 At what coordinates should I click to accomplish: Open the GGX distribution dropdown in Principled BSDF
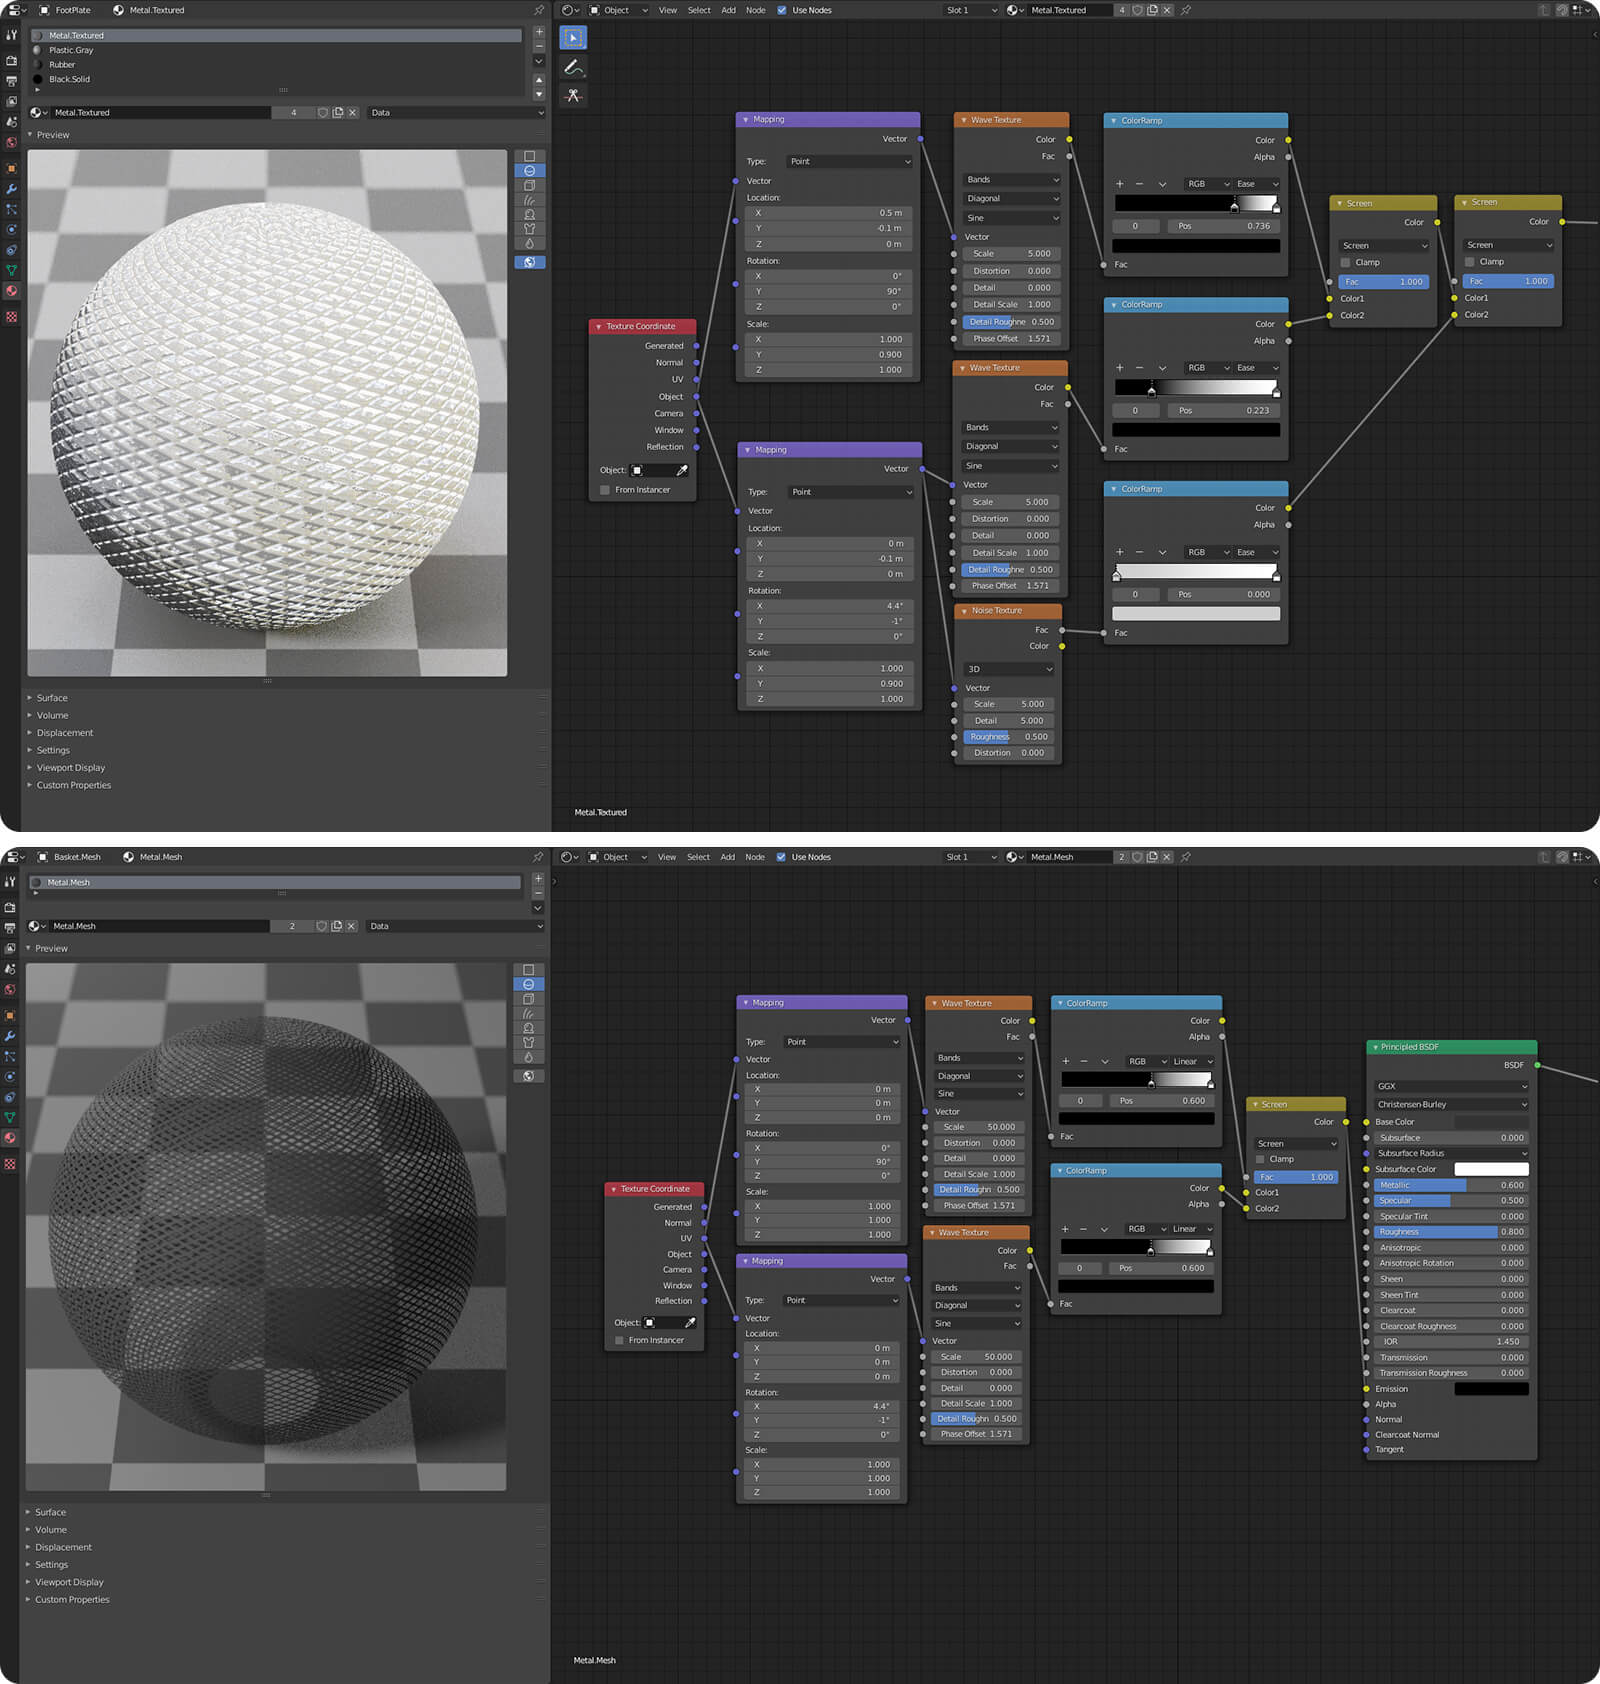pos(1450,1086)
